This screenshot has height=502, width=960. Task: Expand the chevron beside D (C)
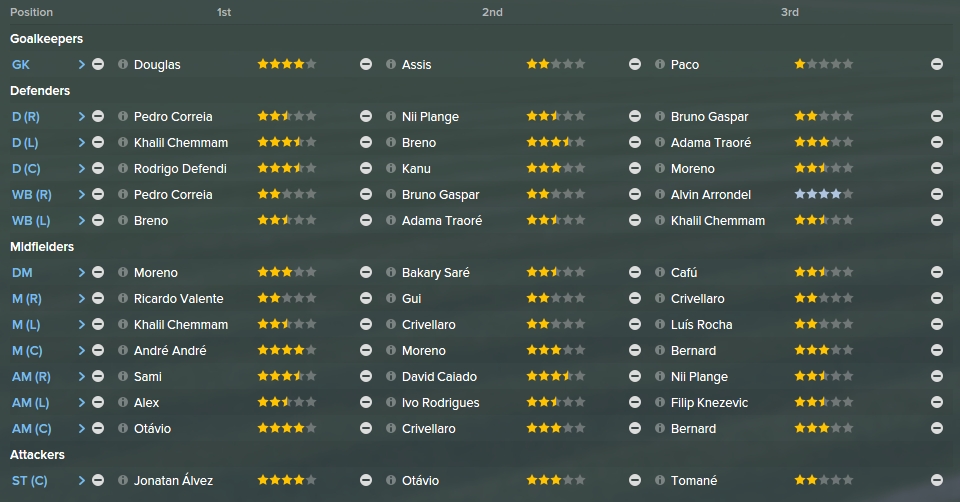81,168
